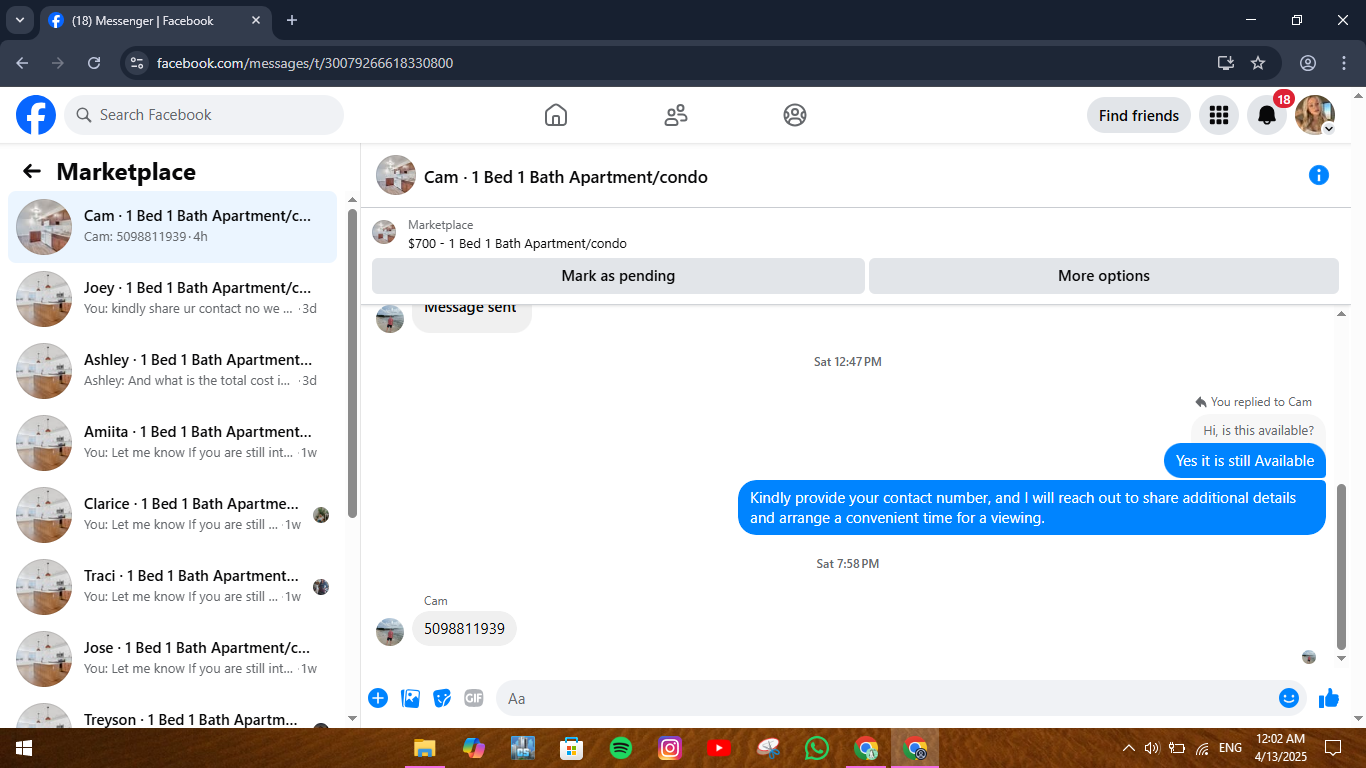The width and height of the screenshot is (1366, 768).
Task: Click the volume speaker icon in system tray
Action: coord(1151,748)
